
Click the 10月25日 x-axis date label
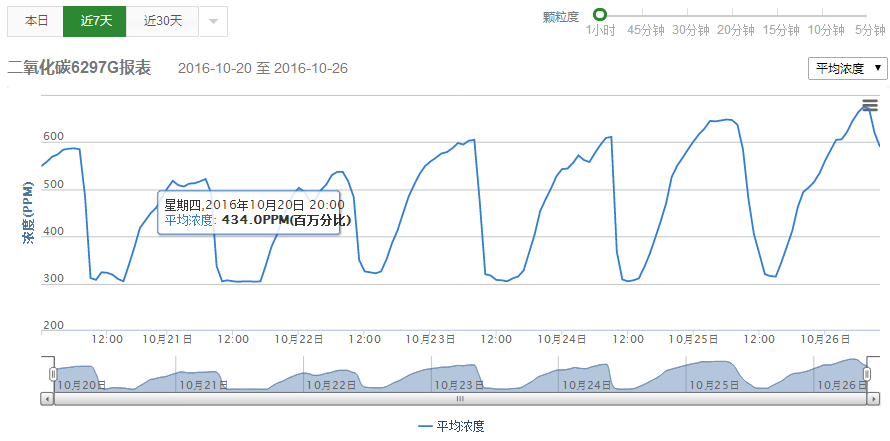(x=689, y=339)
